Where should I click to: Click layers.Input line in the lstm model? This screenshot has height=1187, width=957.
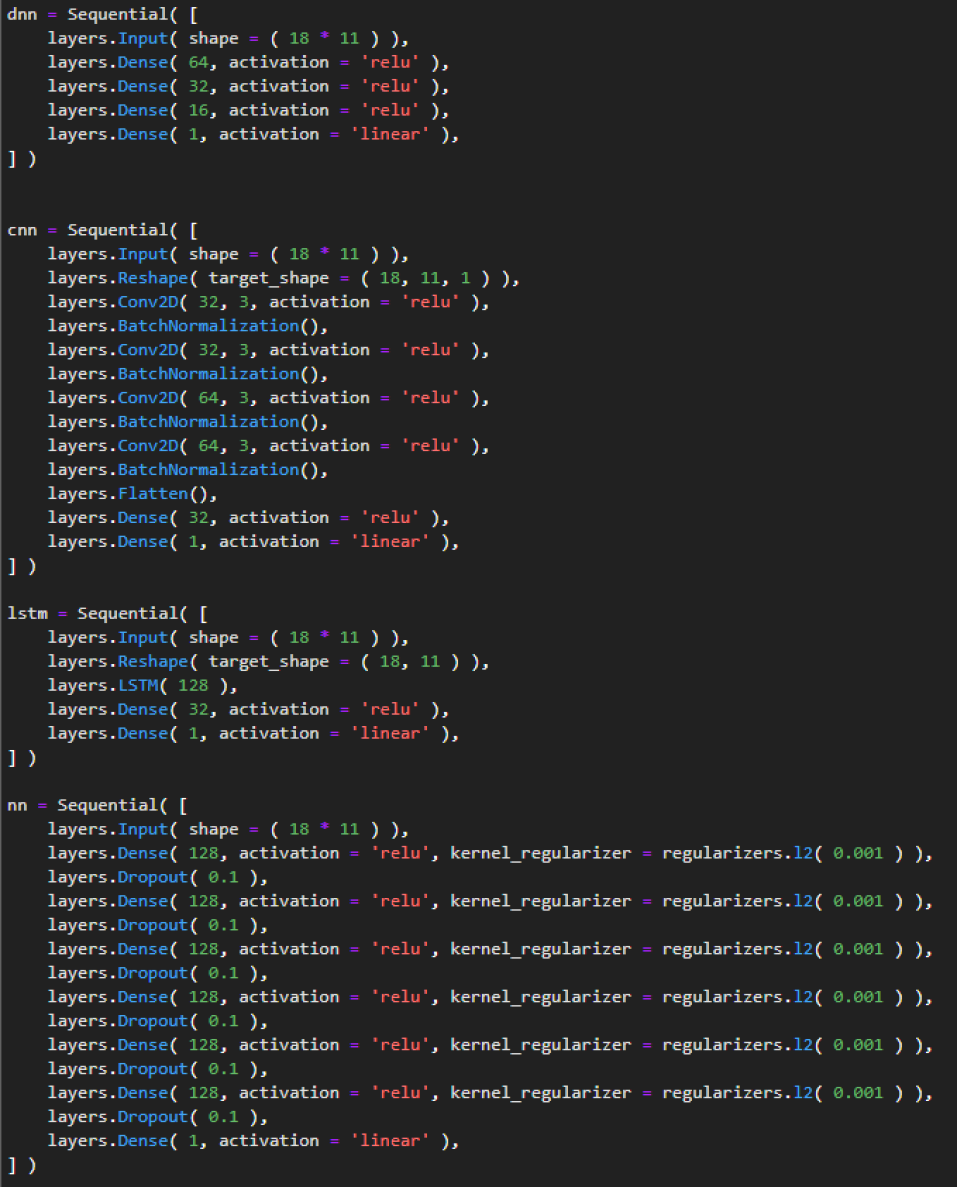228,637
